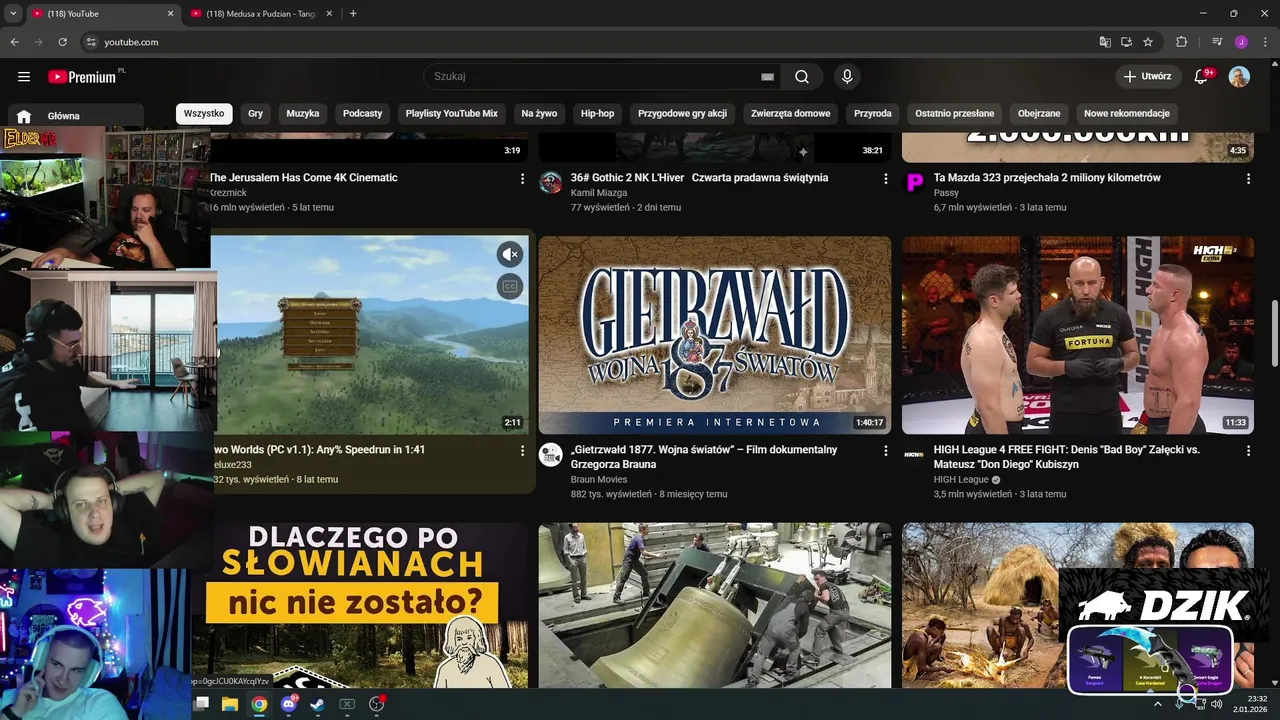The height and width of the screenshot is (720, 1280).
Task: Select the Podcasty filter chip
Action: pos(362,114)
